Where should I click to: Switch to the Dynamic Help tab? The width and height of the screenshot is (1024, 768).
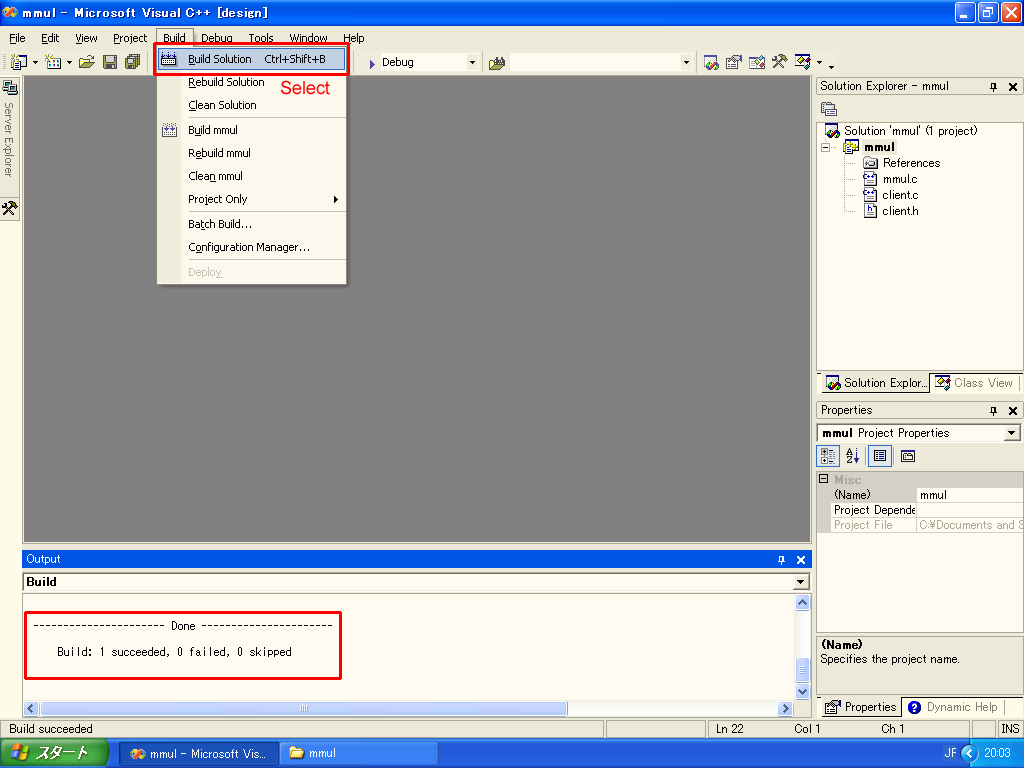pos(953,707)
